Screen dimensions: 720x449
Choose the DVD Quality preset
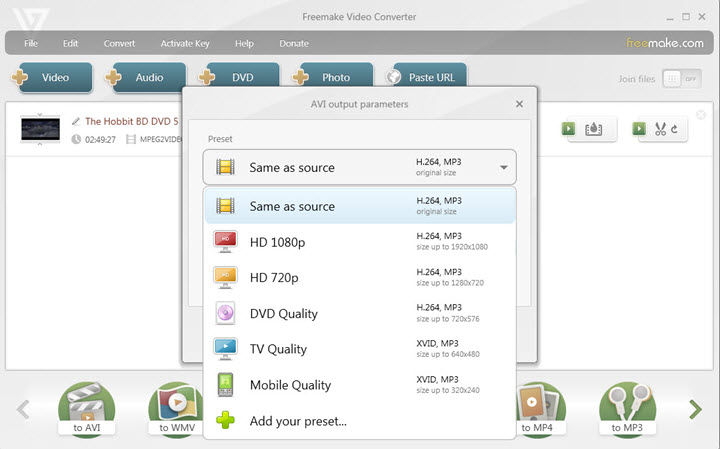tap(360, 313)
